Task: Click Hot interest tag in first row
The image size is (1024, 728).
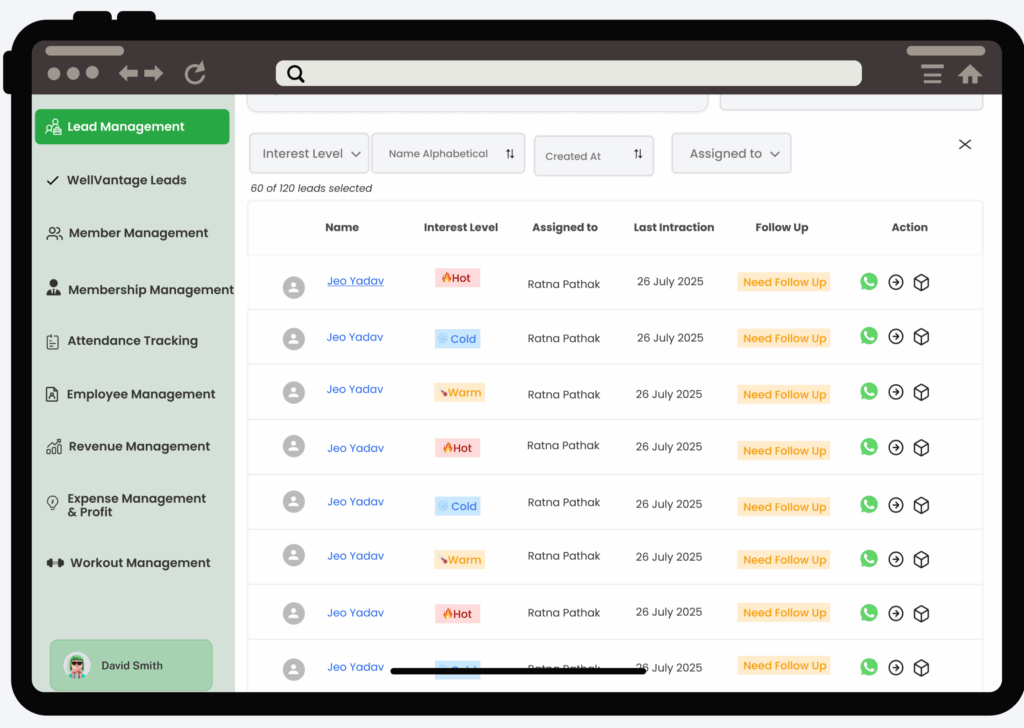Action: [x=457, y=278]
